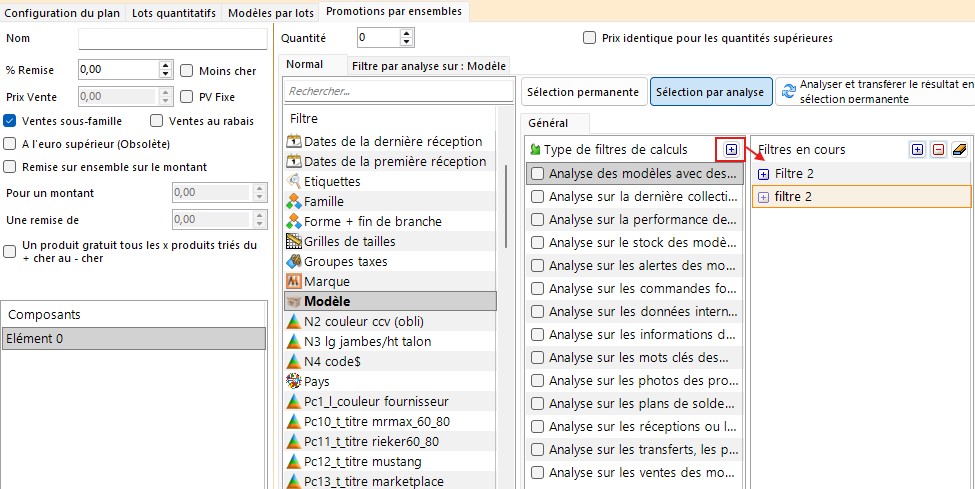Click the Analyse sur les mots clés des... row
The image size is (975, 489).
point(634,358)
